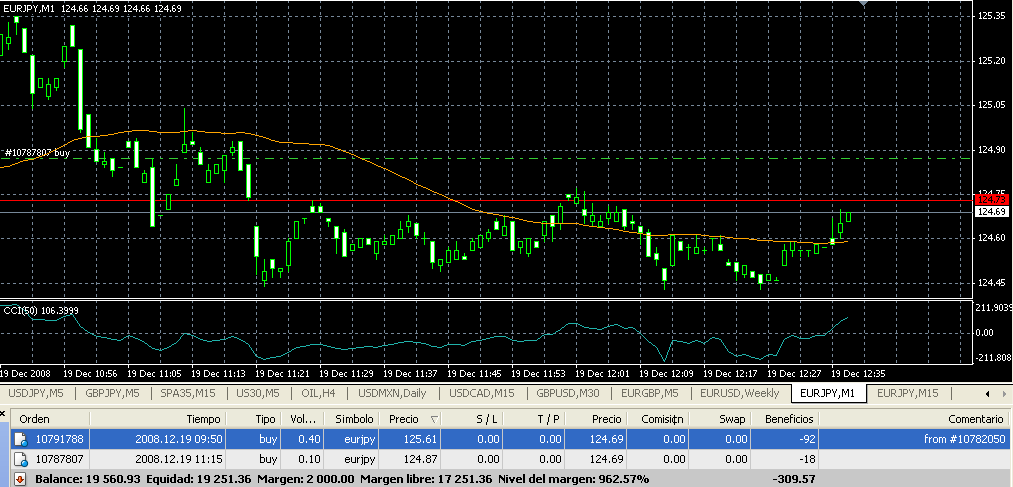Click the 211.9039 CCI scale label
The width and height of the screenshot is (1013, 487).
(993, 307)
